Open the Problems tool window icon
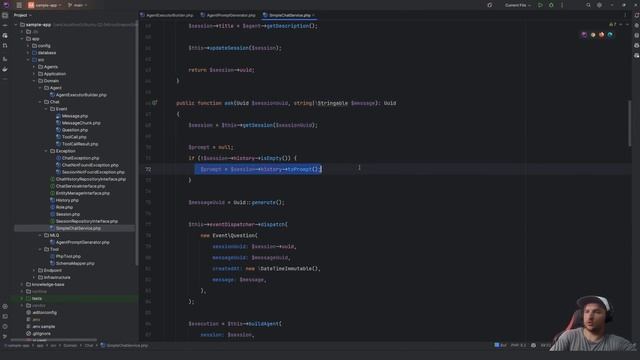640x360 pixels. coord(5,327)
